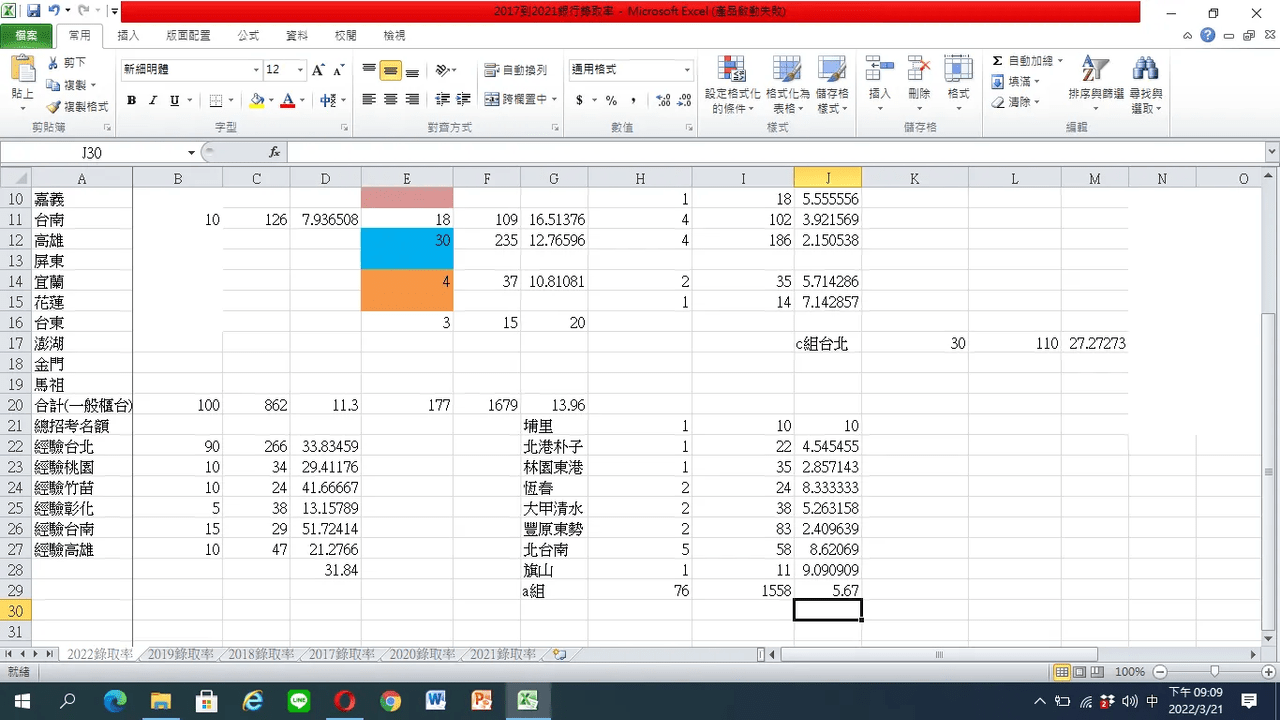
Task: Click the 100% zoom level button
Action: 1129,672
